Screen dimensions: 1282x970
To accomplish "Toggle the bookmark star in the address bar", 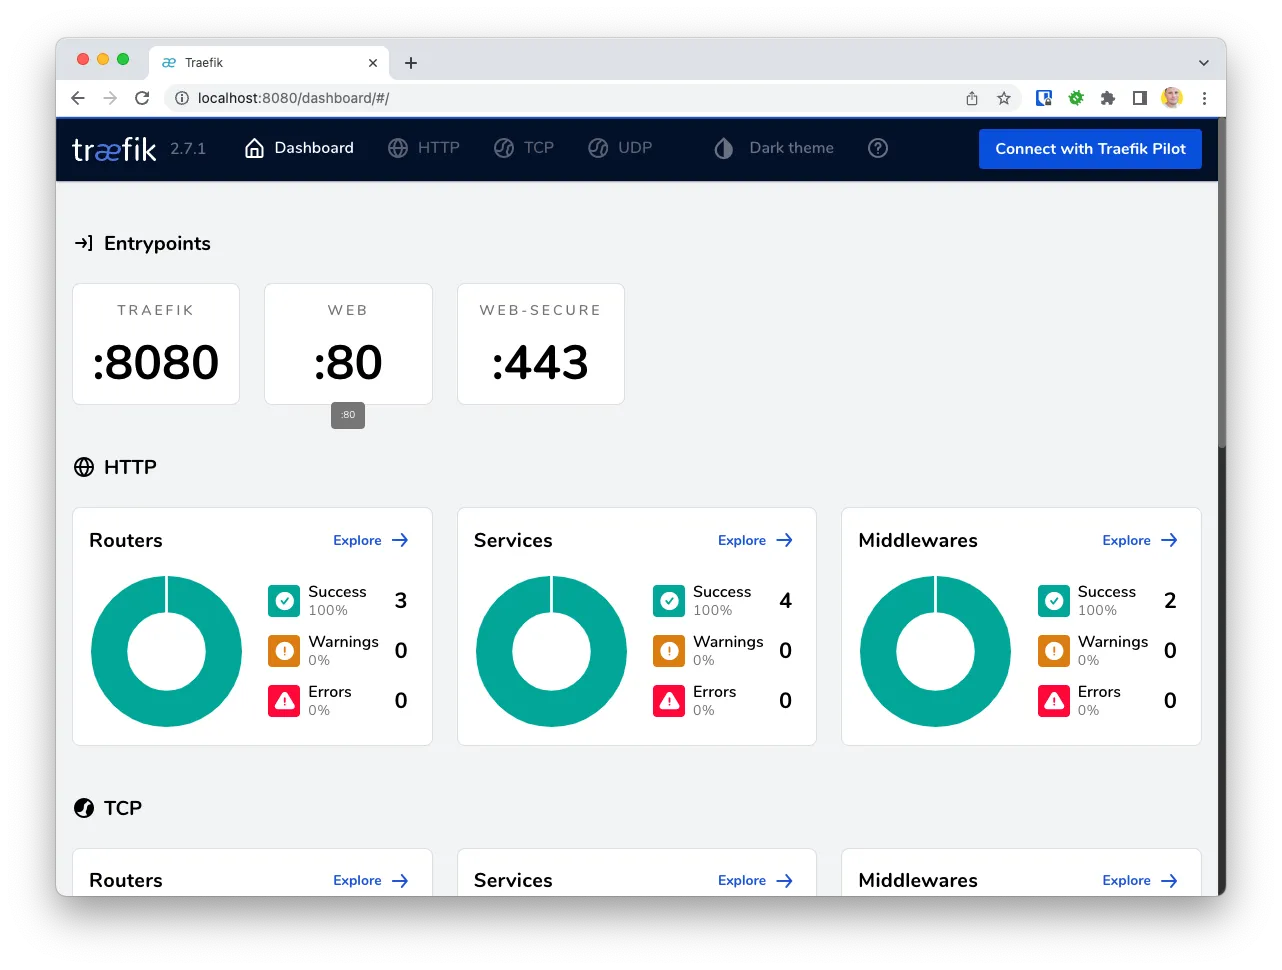I will [x=1003, y=98].
